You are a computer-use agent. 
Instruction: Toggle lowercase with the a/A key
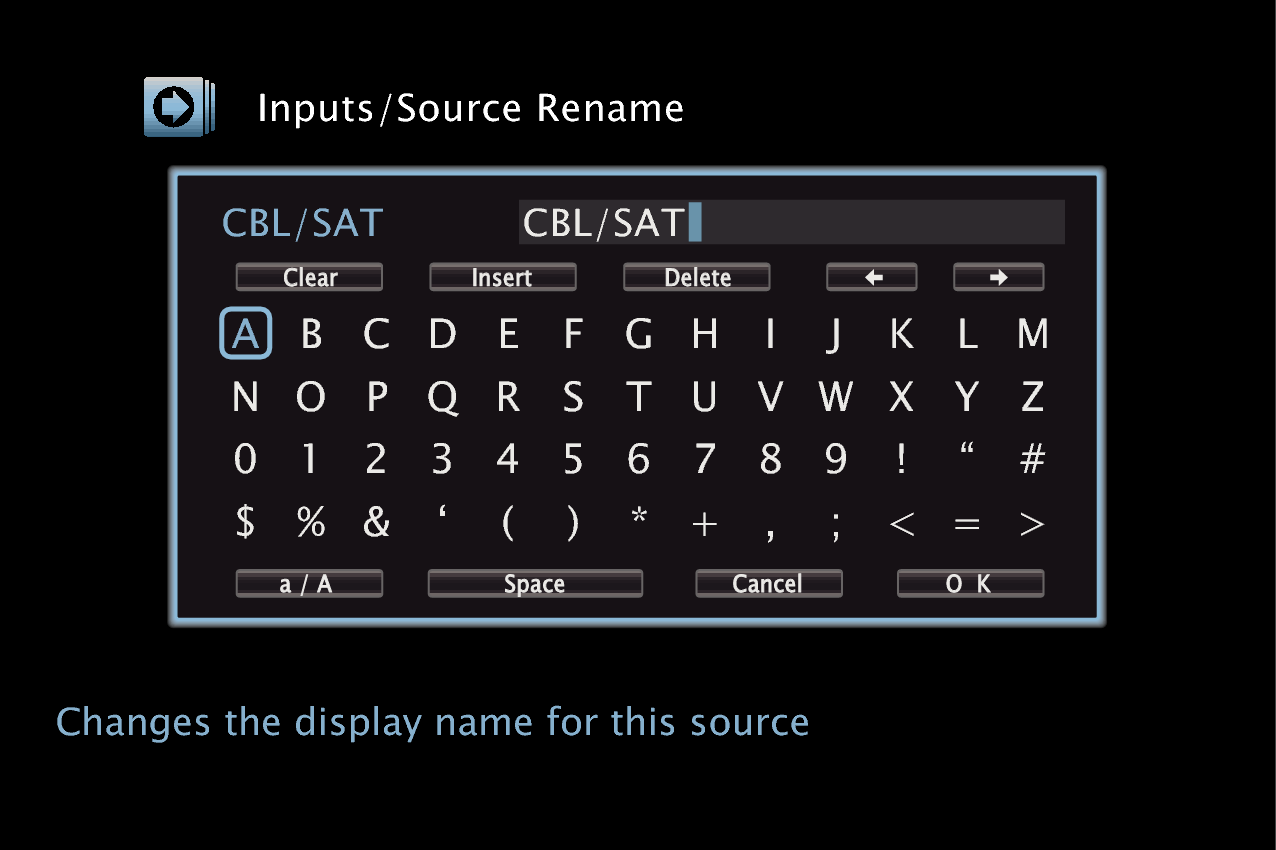309,583
